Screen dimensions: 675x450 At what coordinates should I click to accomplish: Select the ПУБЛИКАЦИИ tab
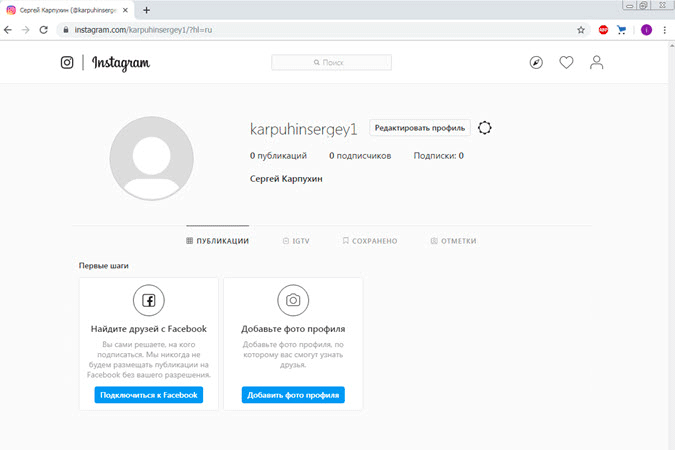click(217, 241)
